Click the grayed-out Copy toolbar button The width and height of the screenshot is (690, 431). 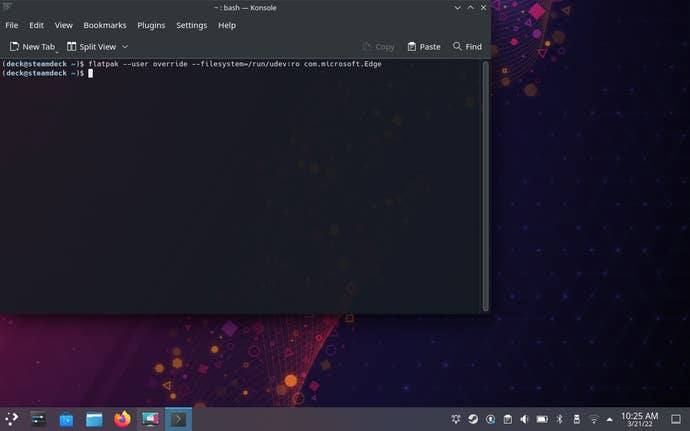point(378,47)
